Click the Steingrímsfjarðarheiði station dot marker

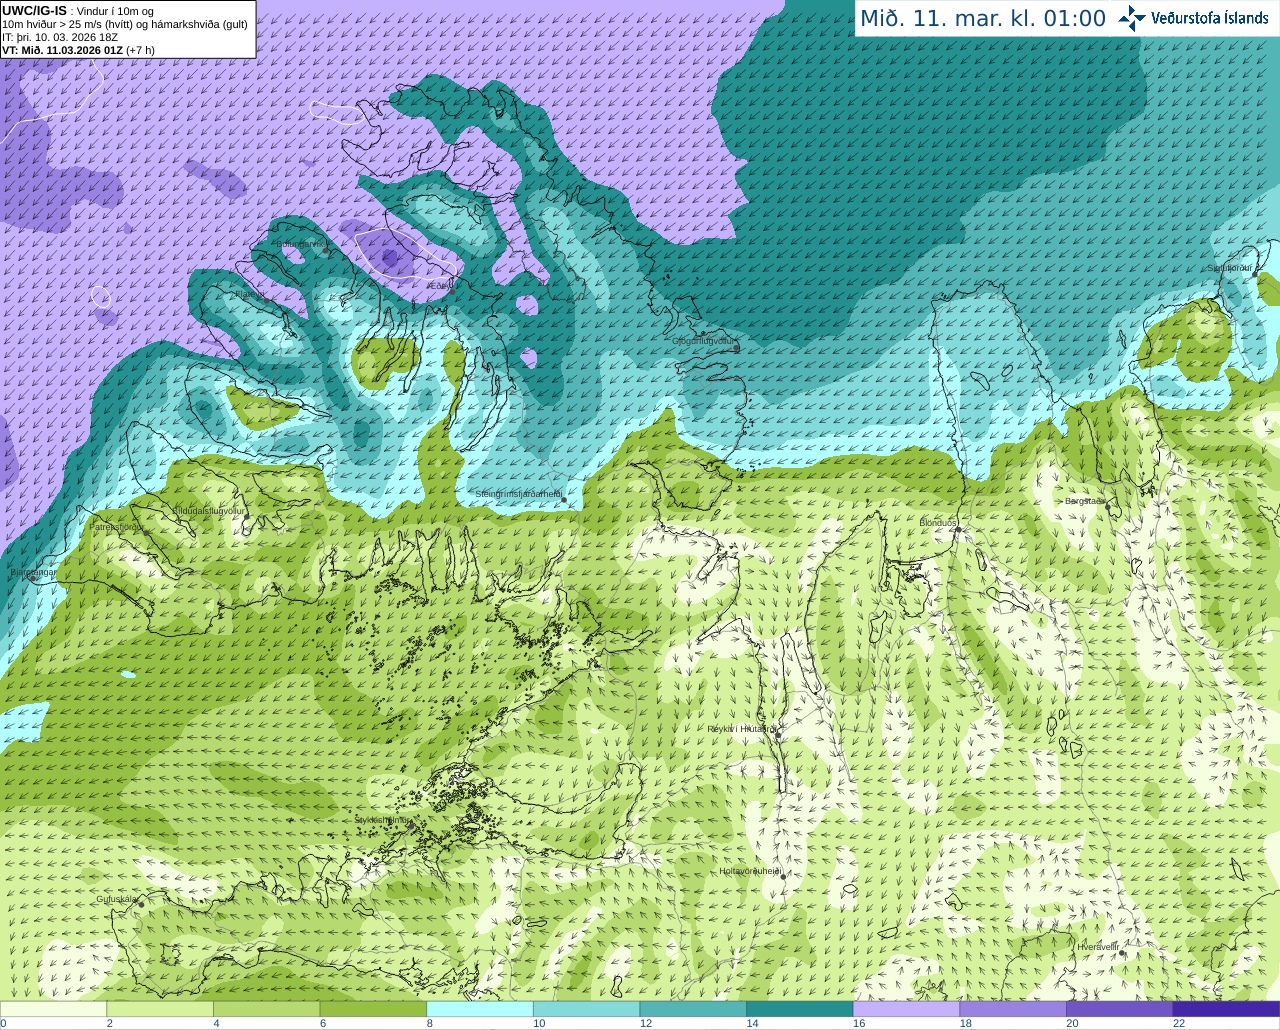564,499
